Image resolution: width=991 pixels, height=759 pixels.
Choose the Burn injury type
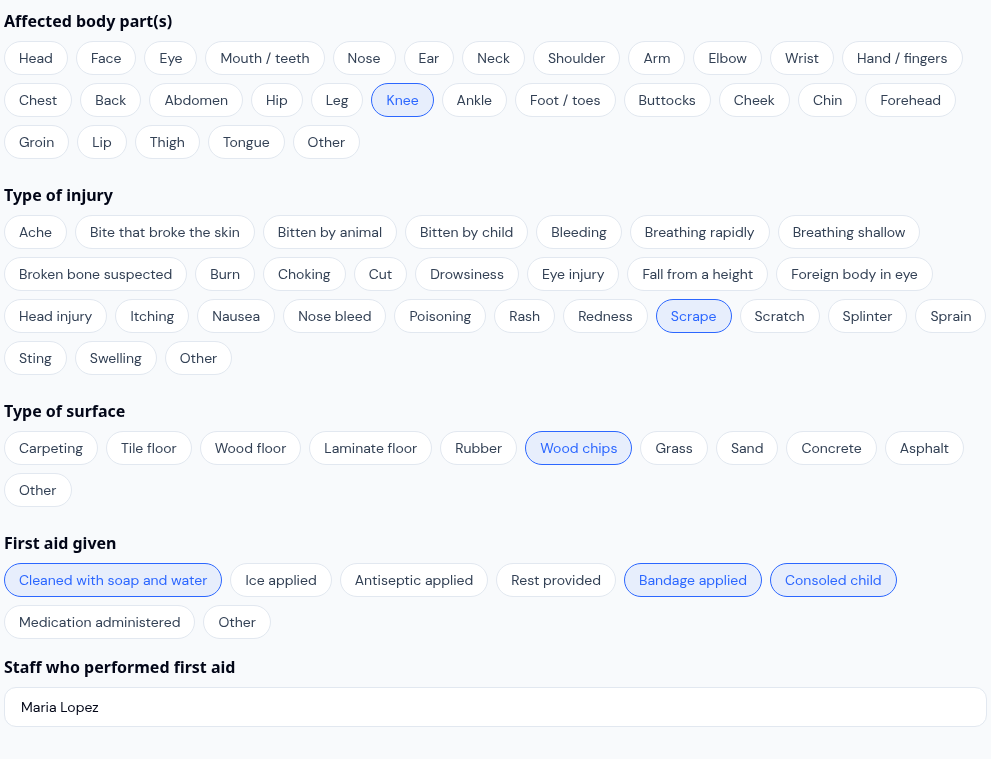point(225,274)
